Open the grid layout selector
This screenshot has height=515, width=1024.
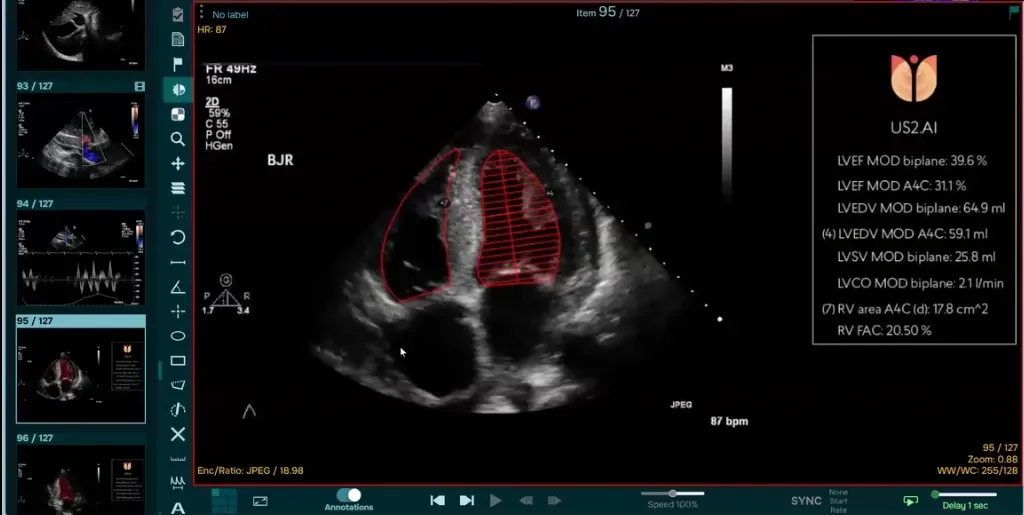[224, 501]
